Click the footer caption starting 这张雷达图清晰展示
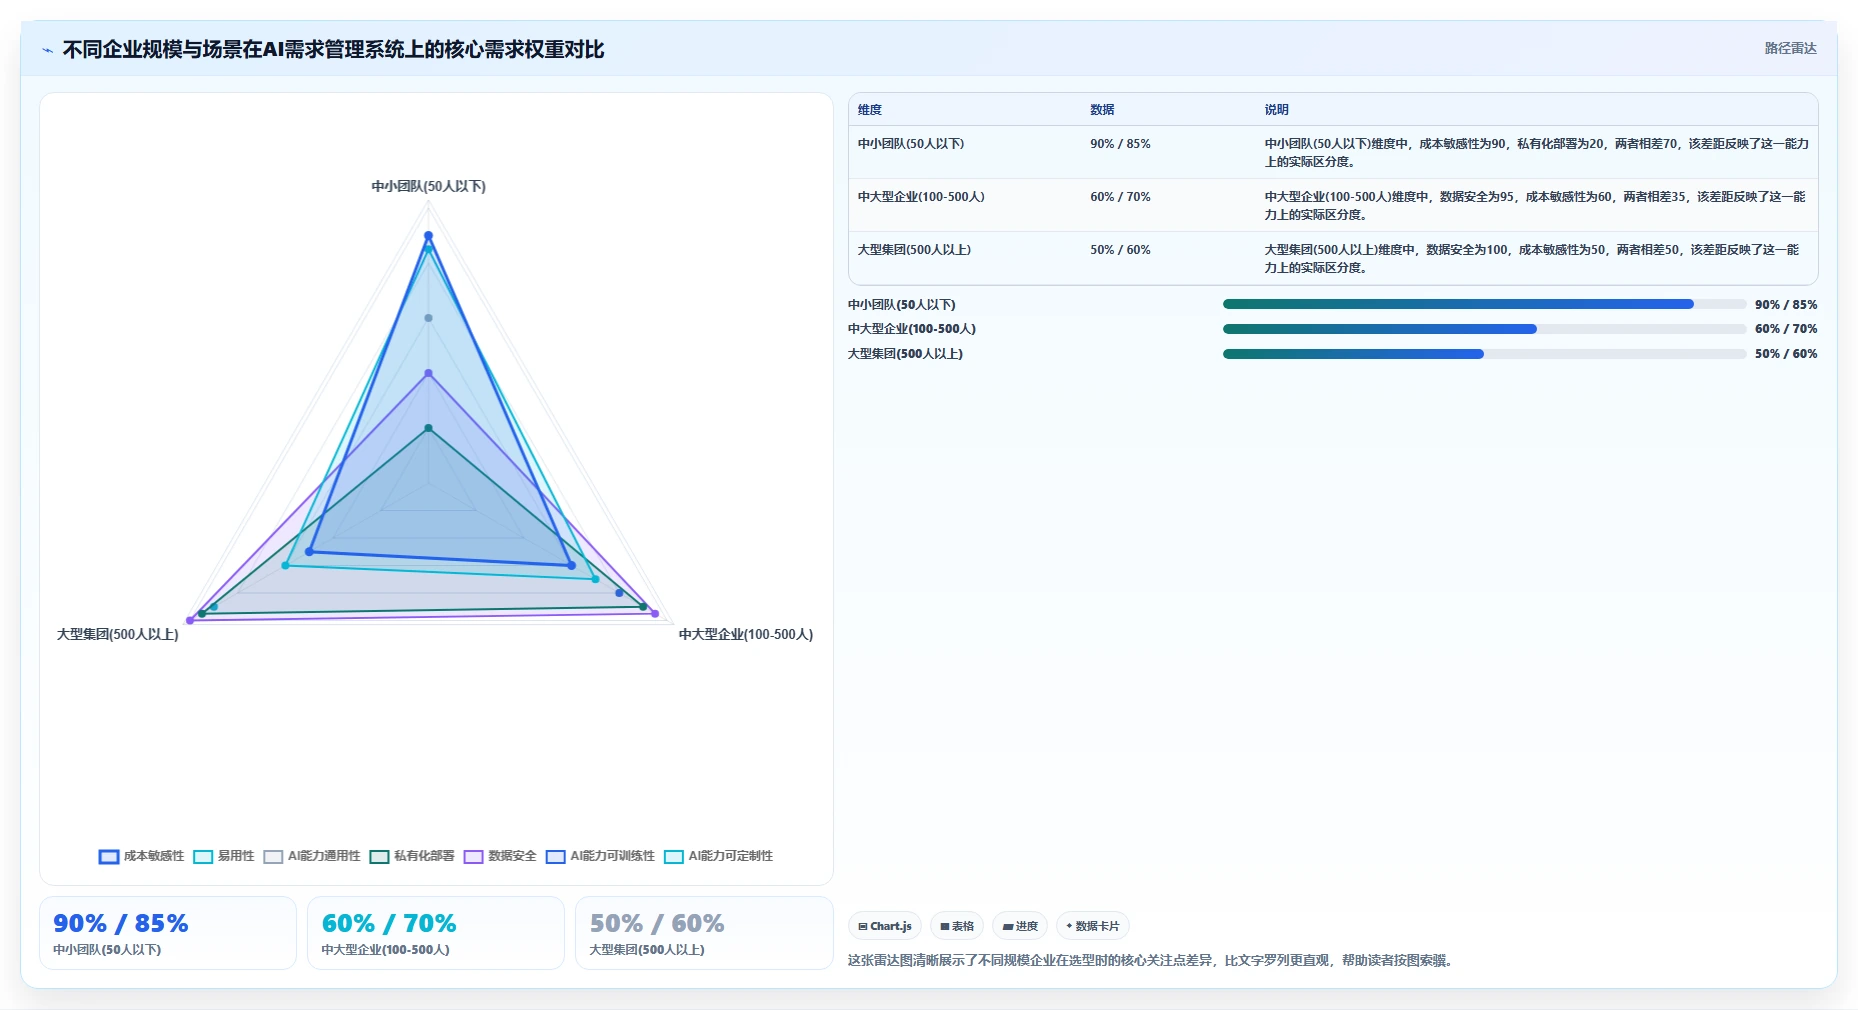This screenshot has height=1010, width=1858. click(1152, 960)
